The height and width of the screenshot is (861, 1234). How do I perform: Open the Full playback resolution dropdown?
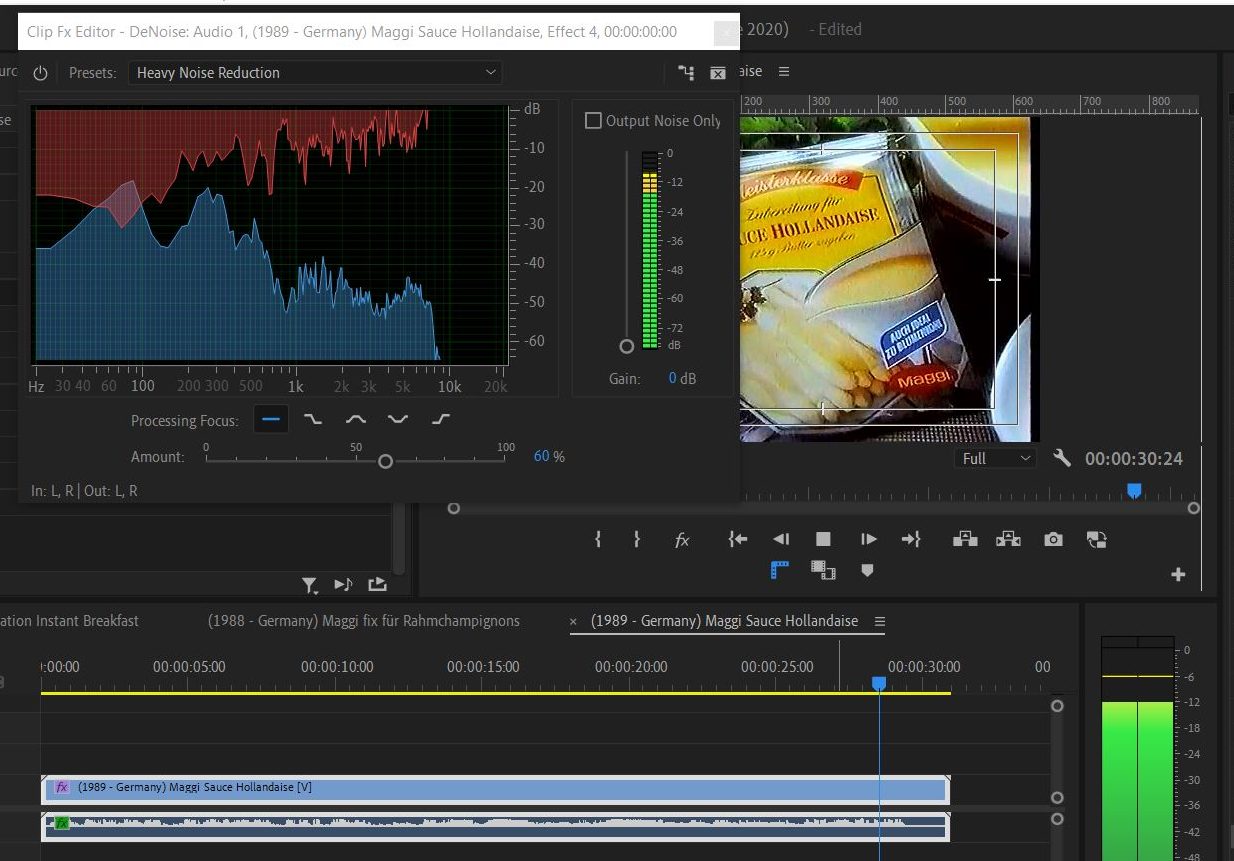(x=995, y=458)
